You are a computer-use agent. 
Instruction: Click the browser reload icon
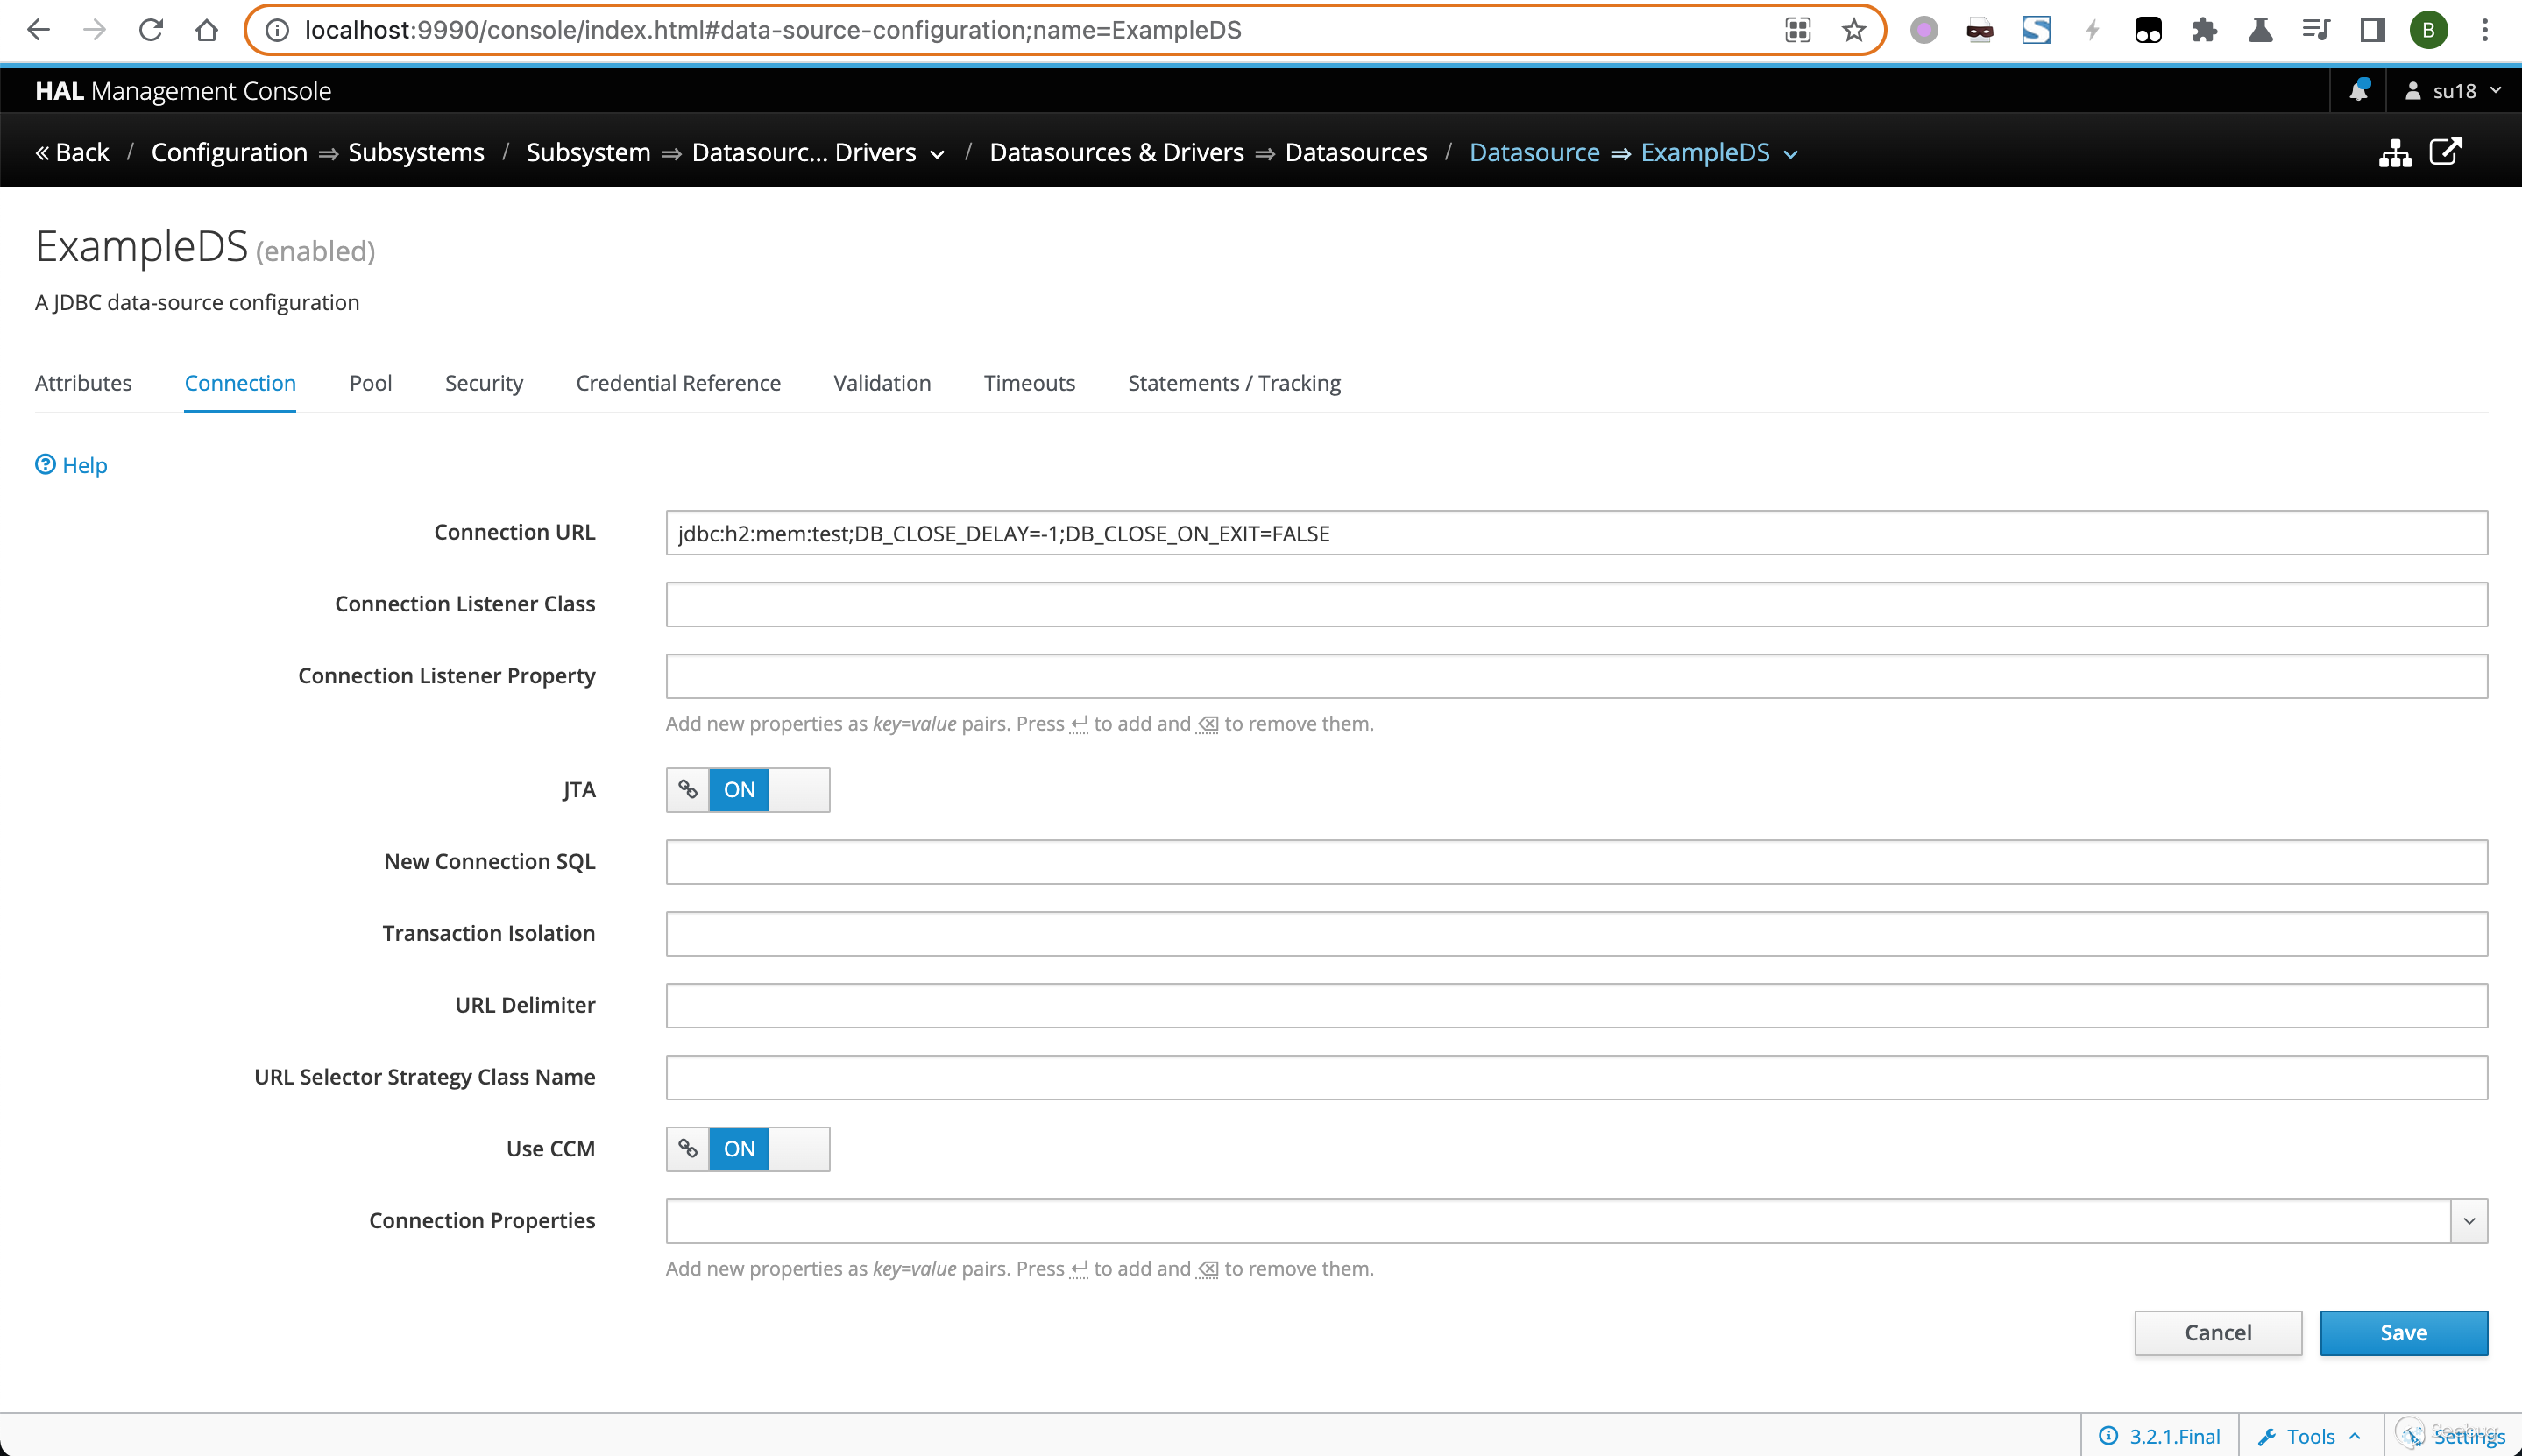click(151, 30)
